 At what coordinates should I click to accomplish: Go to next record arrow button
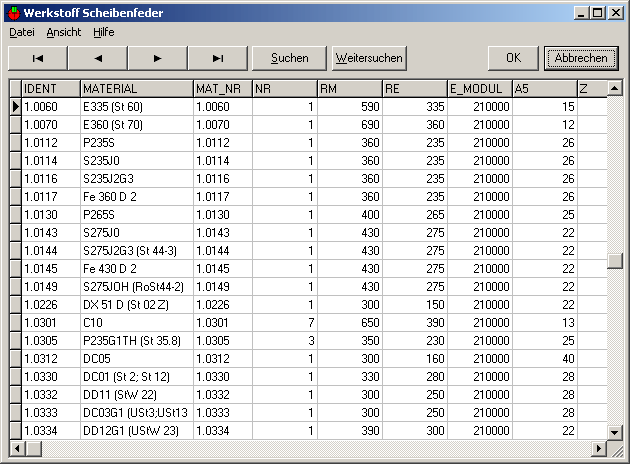pyautogui.click(x=158, y=58)
